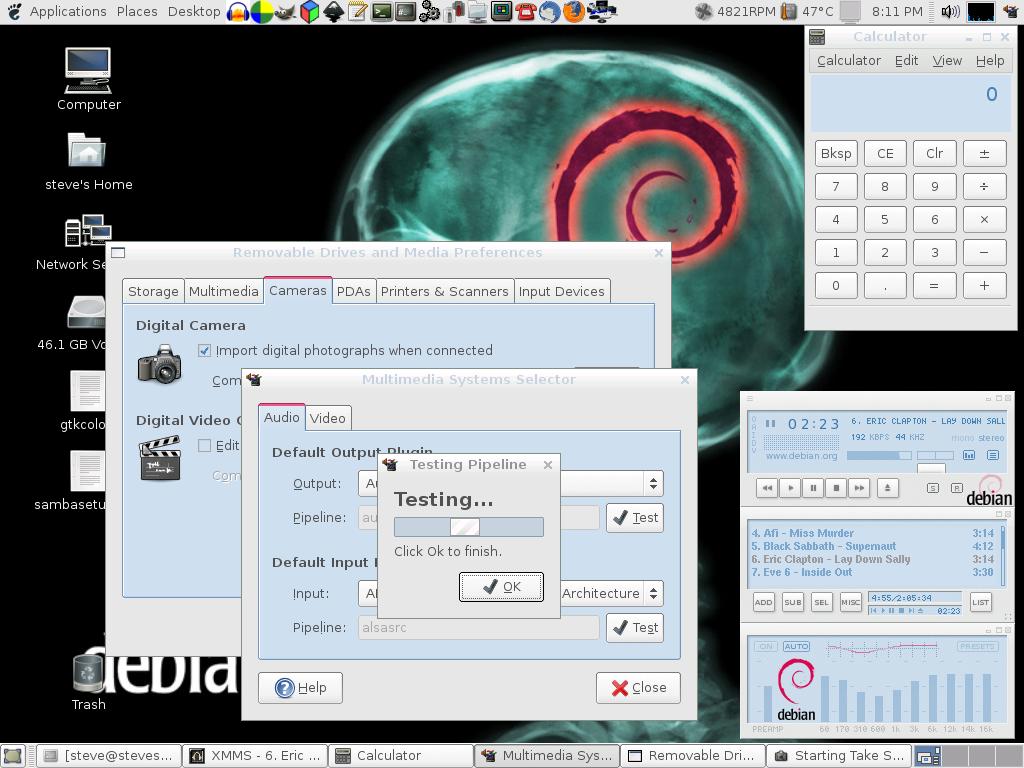Select playlist track Eve 6 - Inside Out
1024x768 pixels.
(872, 572)
